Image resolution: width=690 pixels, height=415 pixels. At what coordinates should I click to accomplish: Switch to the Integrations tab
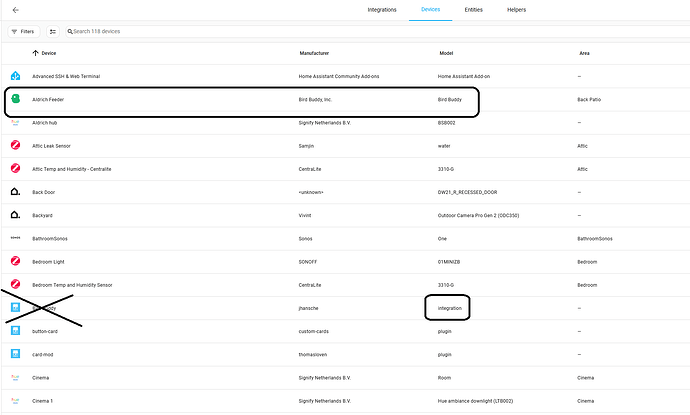click(382, 10)
